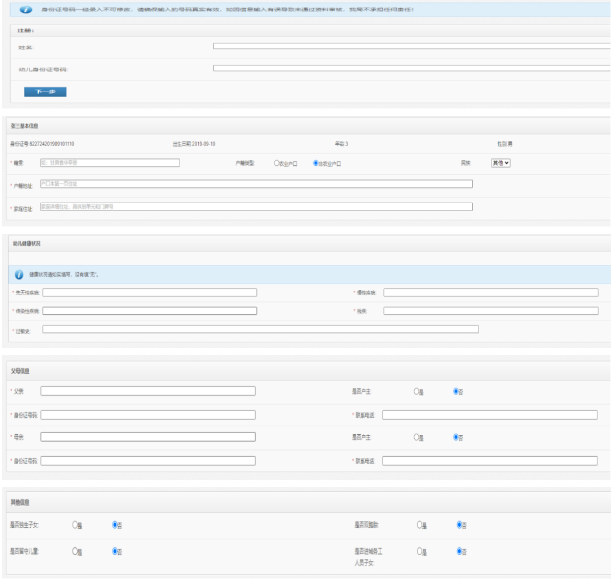612x584 pixels.
Task: Choose 是 for father's 是否户主
Action: pyautogui.click(x=418, y=391)
